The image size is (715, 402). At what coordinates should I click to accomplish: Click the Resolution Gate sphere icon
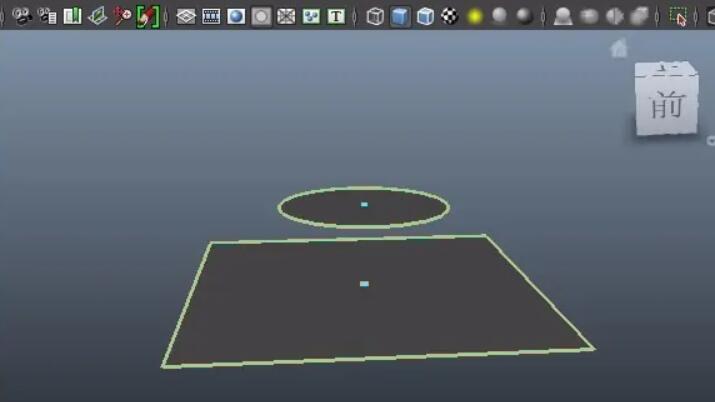236,16
